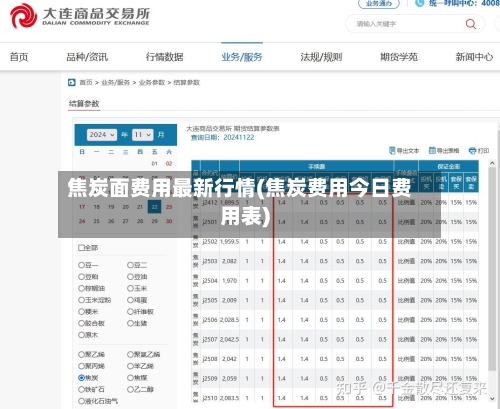Image resolution: width=500 pixels, height=409 pixels.
Task: Select the 豆二 radio button
Action: pos(130,265)
